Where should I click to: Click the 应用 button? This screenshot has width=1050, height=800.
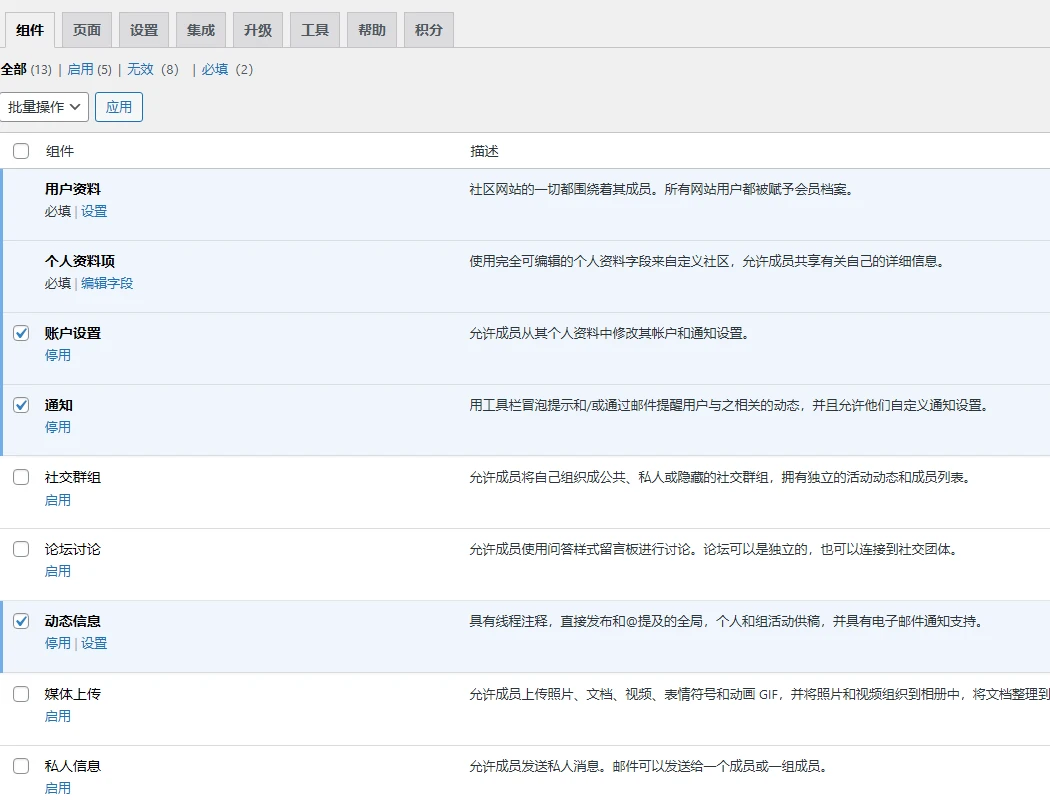tap(118, 107)
